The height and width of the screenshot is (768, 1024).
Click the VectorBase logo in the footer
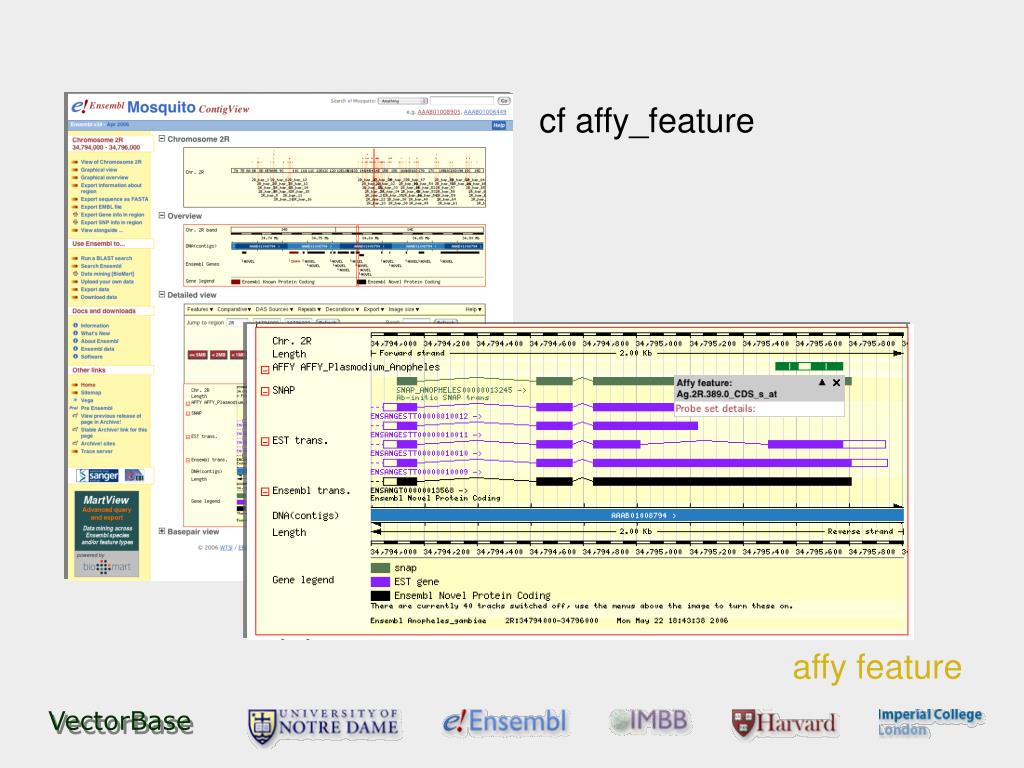coord(121,722)
